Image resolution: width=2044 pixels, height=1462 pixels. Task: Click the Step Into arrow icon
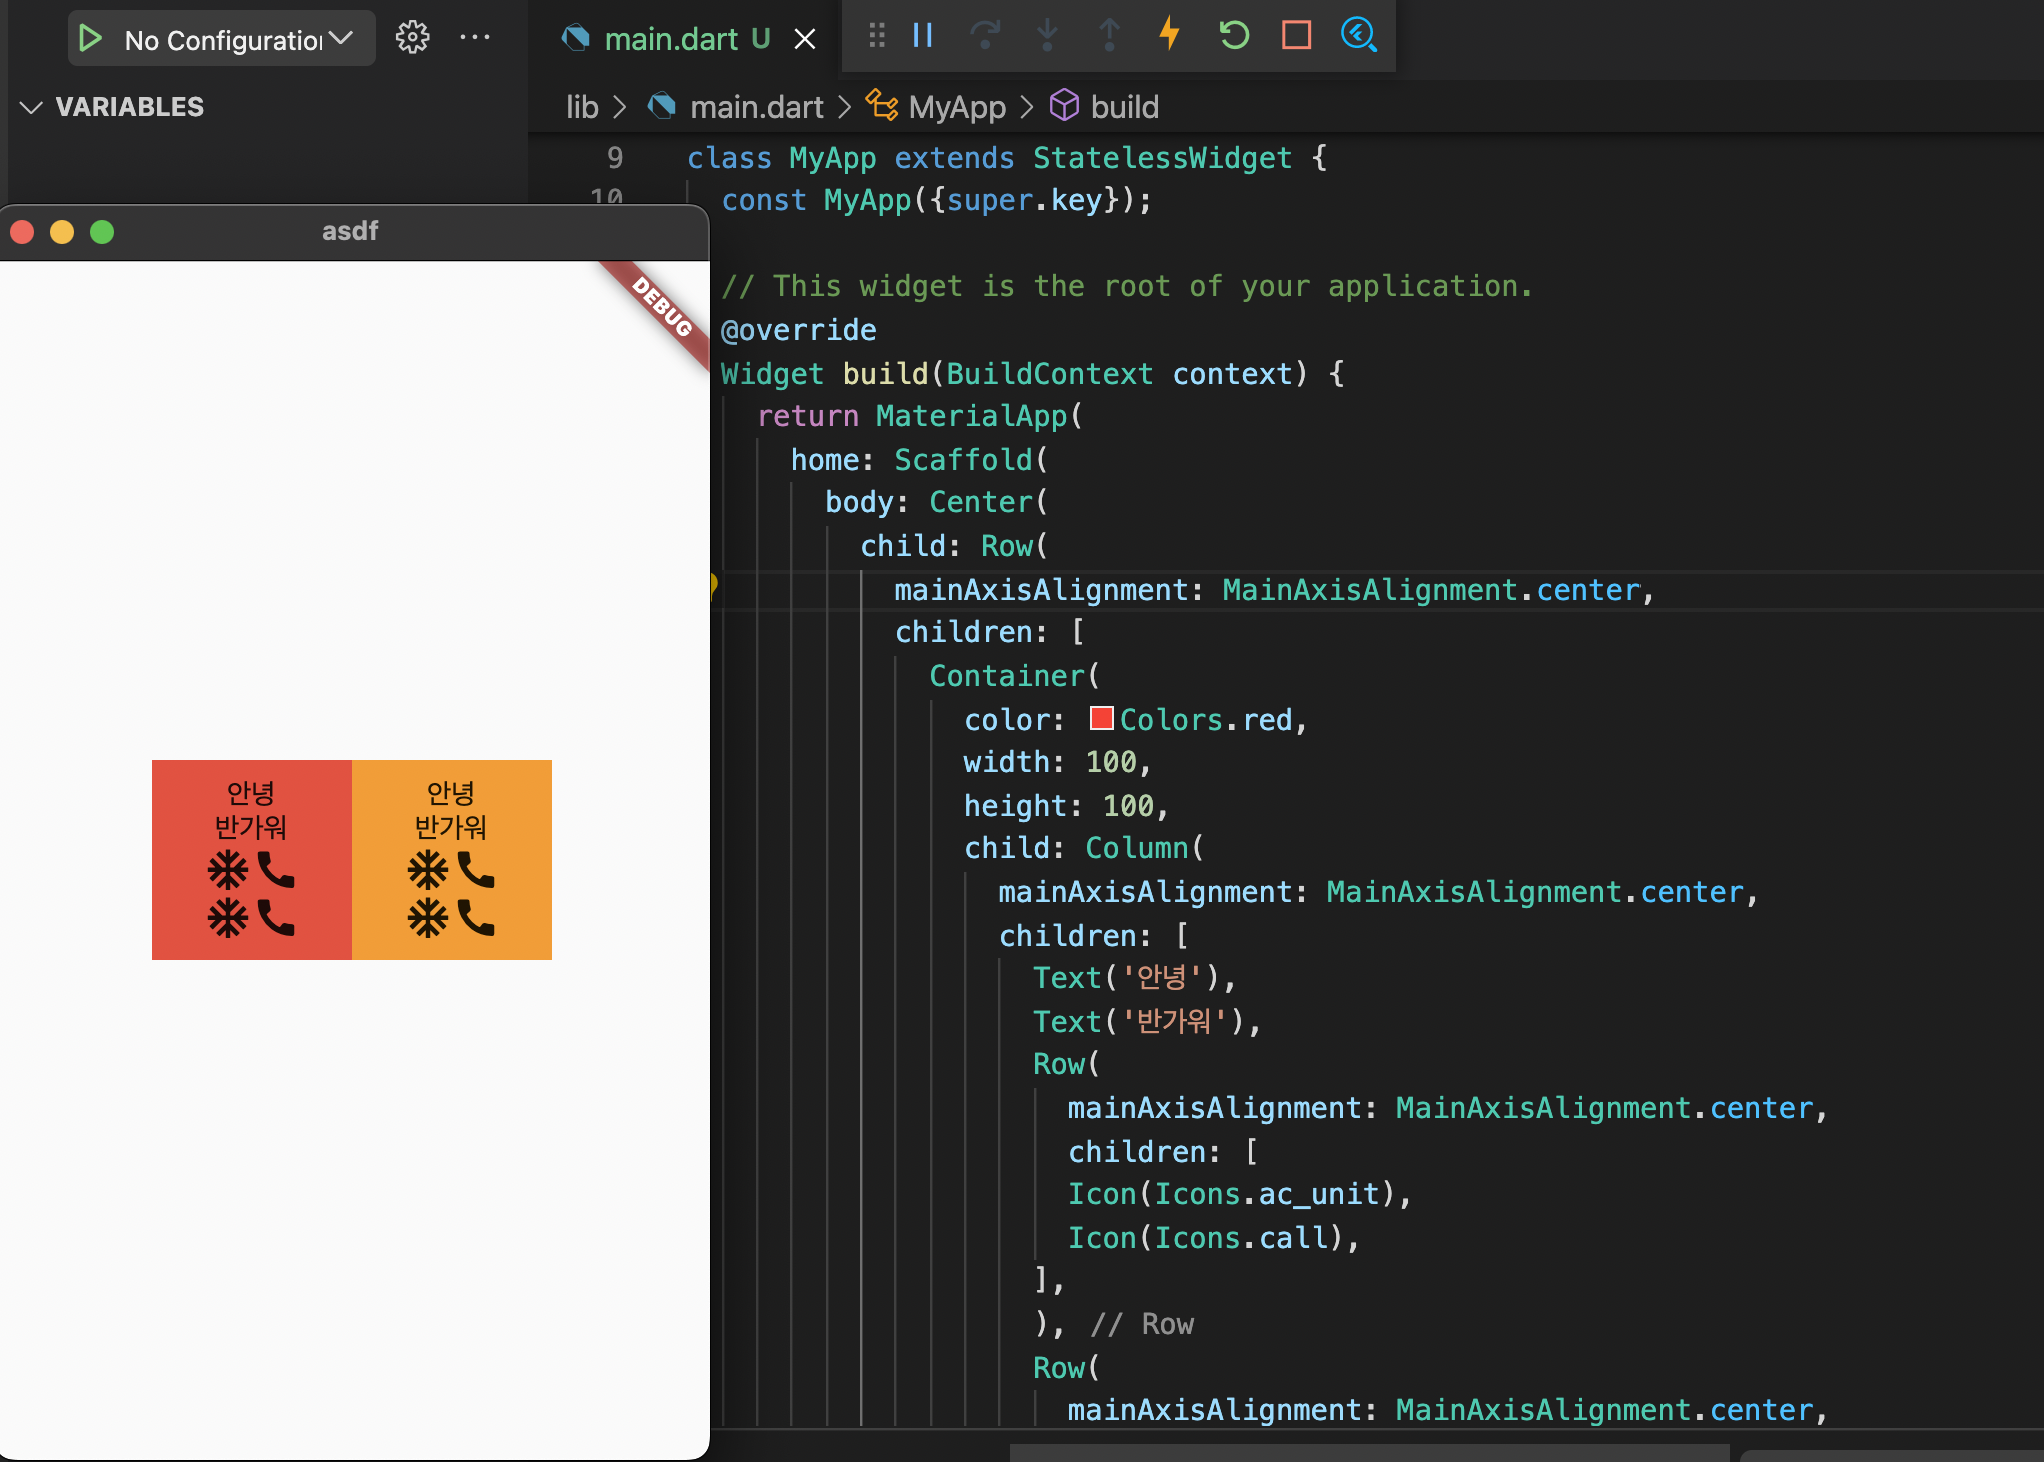point(1047,36)
